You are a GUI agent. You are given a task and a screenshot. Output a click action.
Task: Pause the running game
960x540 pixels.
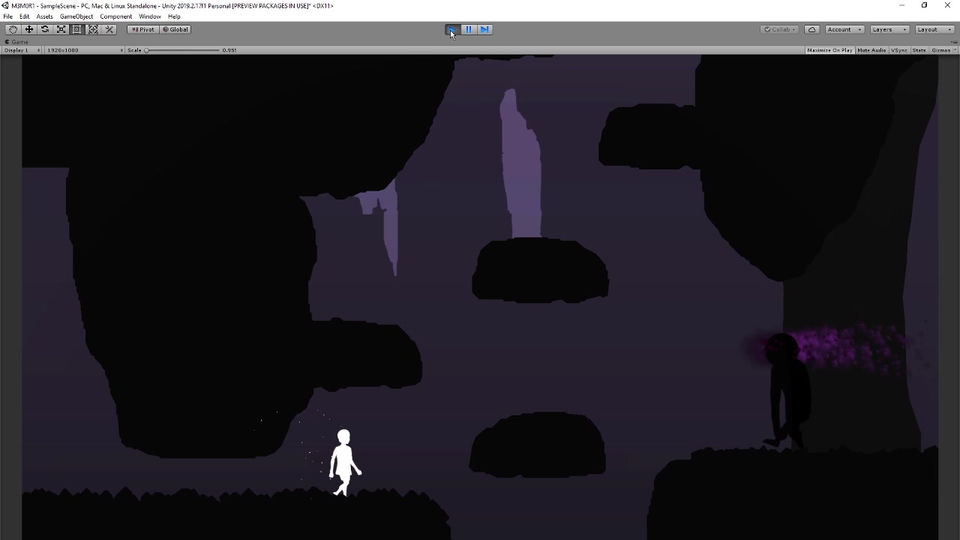coord(468,29)
